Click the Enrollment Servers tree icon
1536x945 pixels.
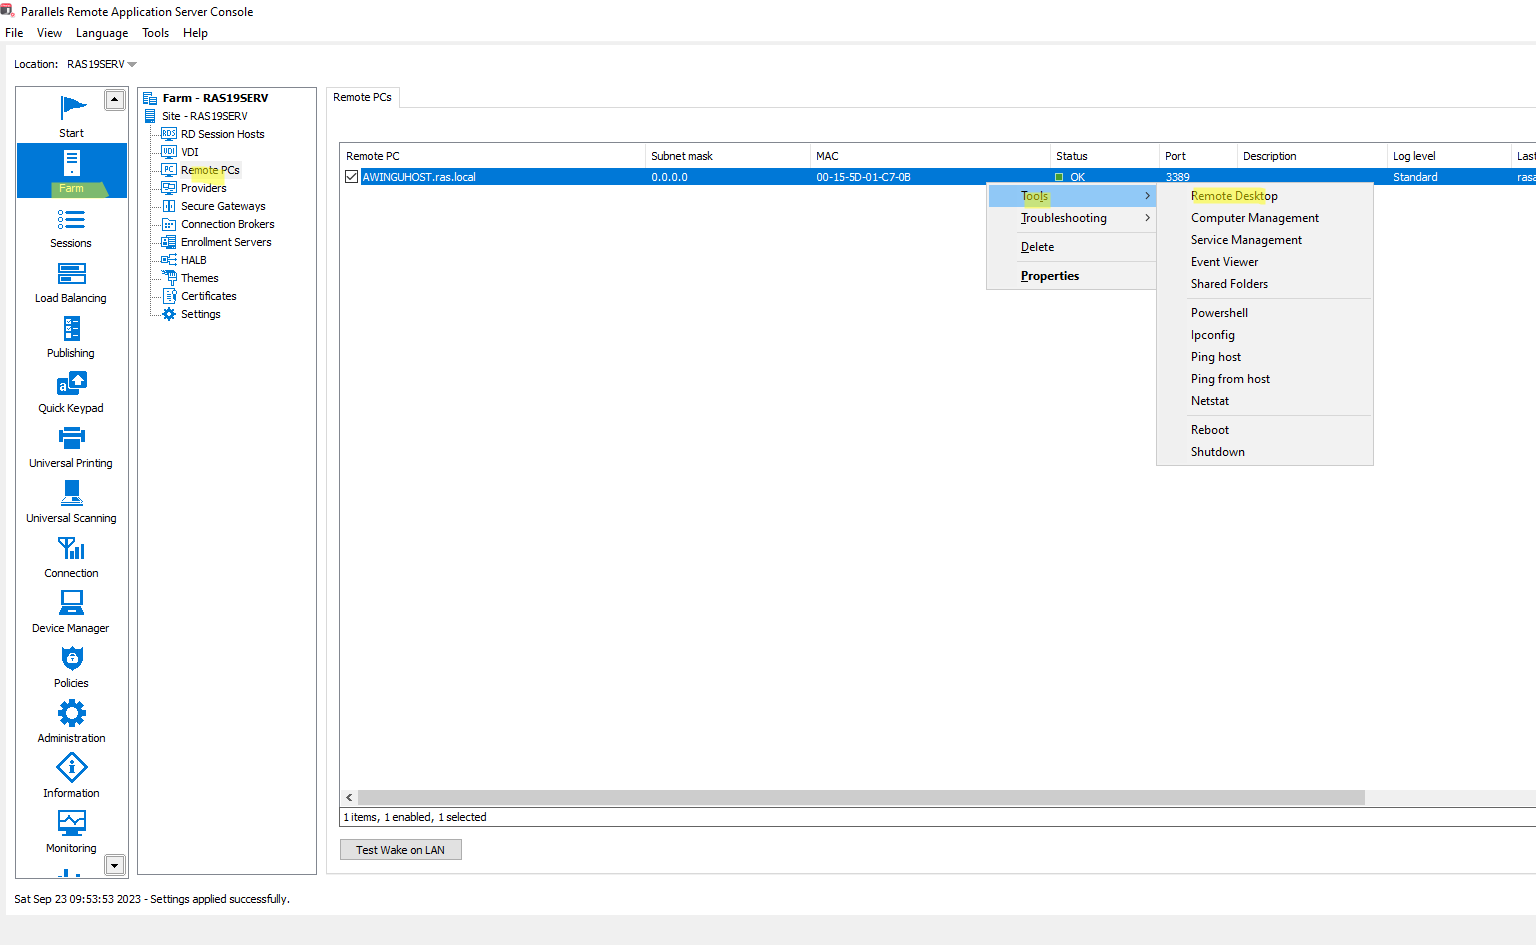[x=169, y=242]
